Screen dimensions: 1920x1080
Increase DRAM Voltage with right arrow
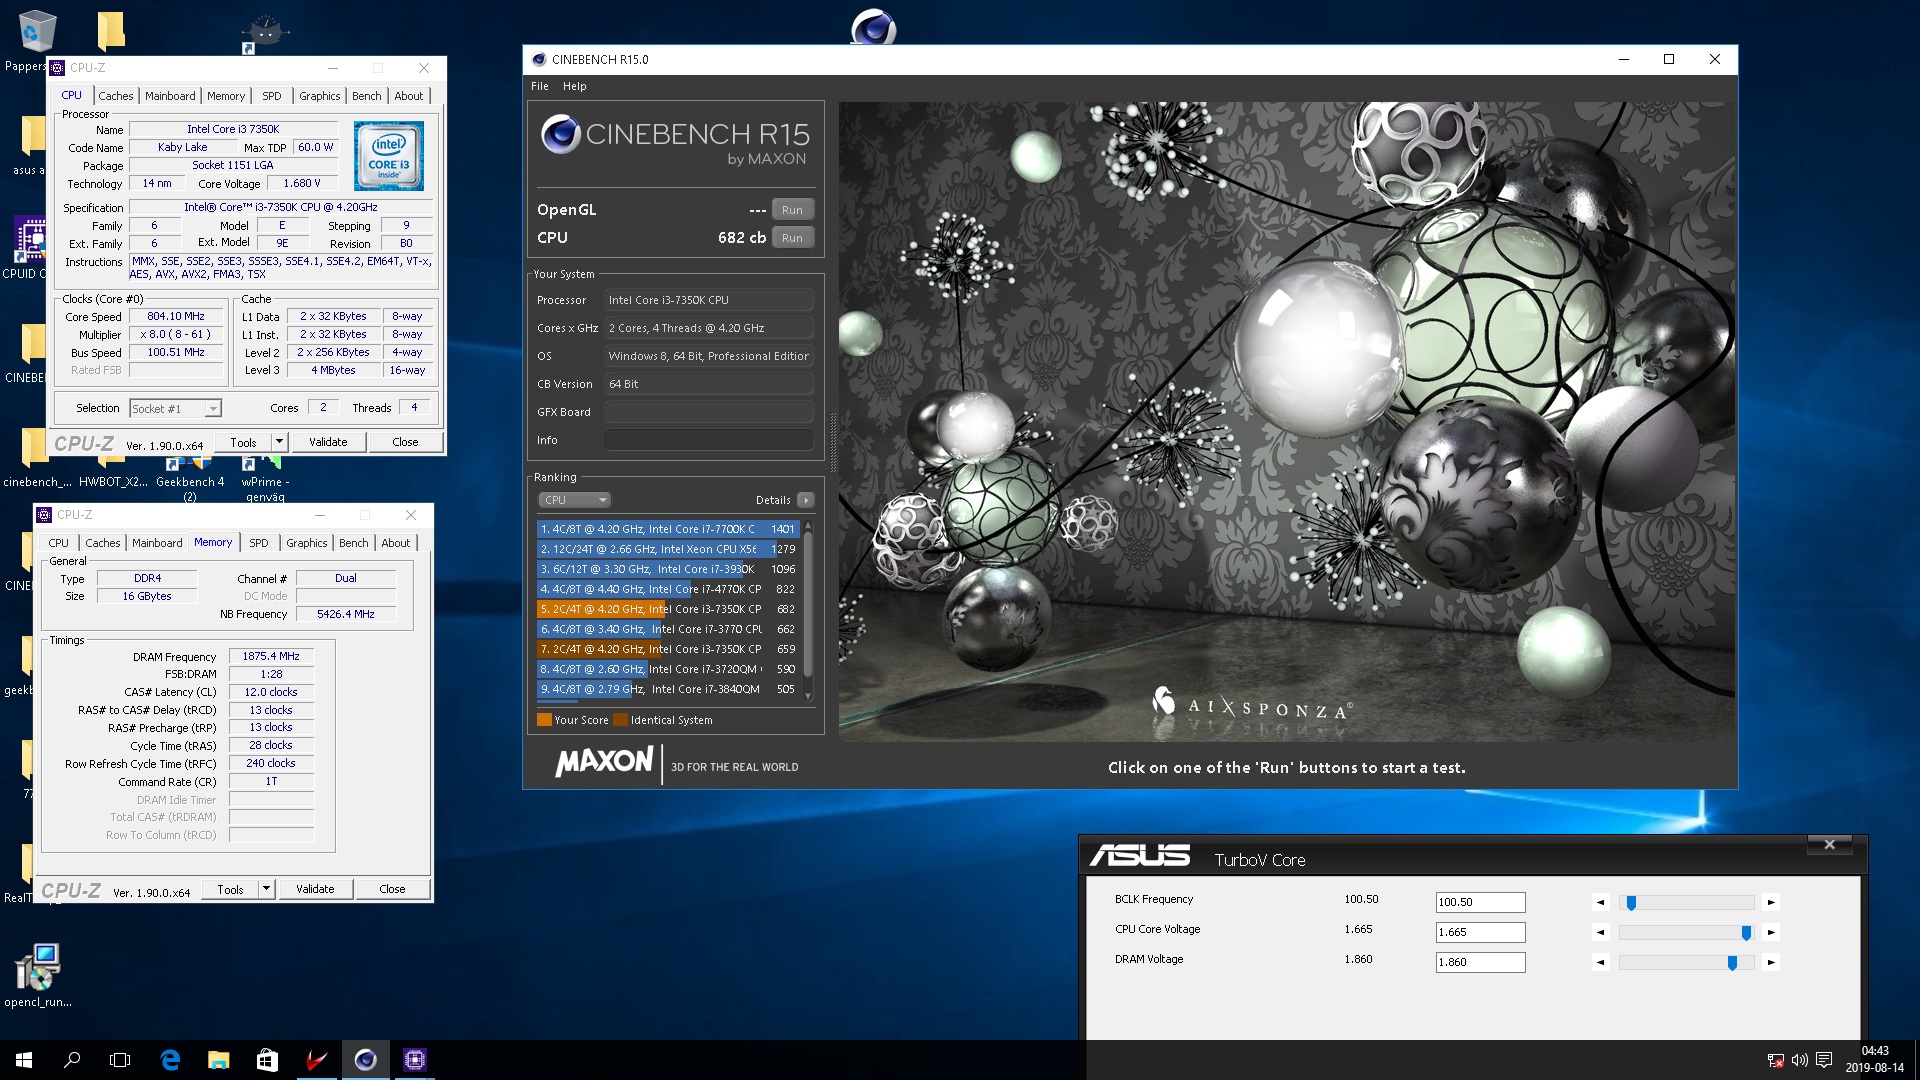(1771, 962)
